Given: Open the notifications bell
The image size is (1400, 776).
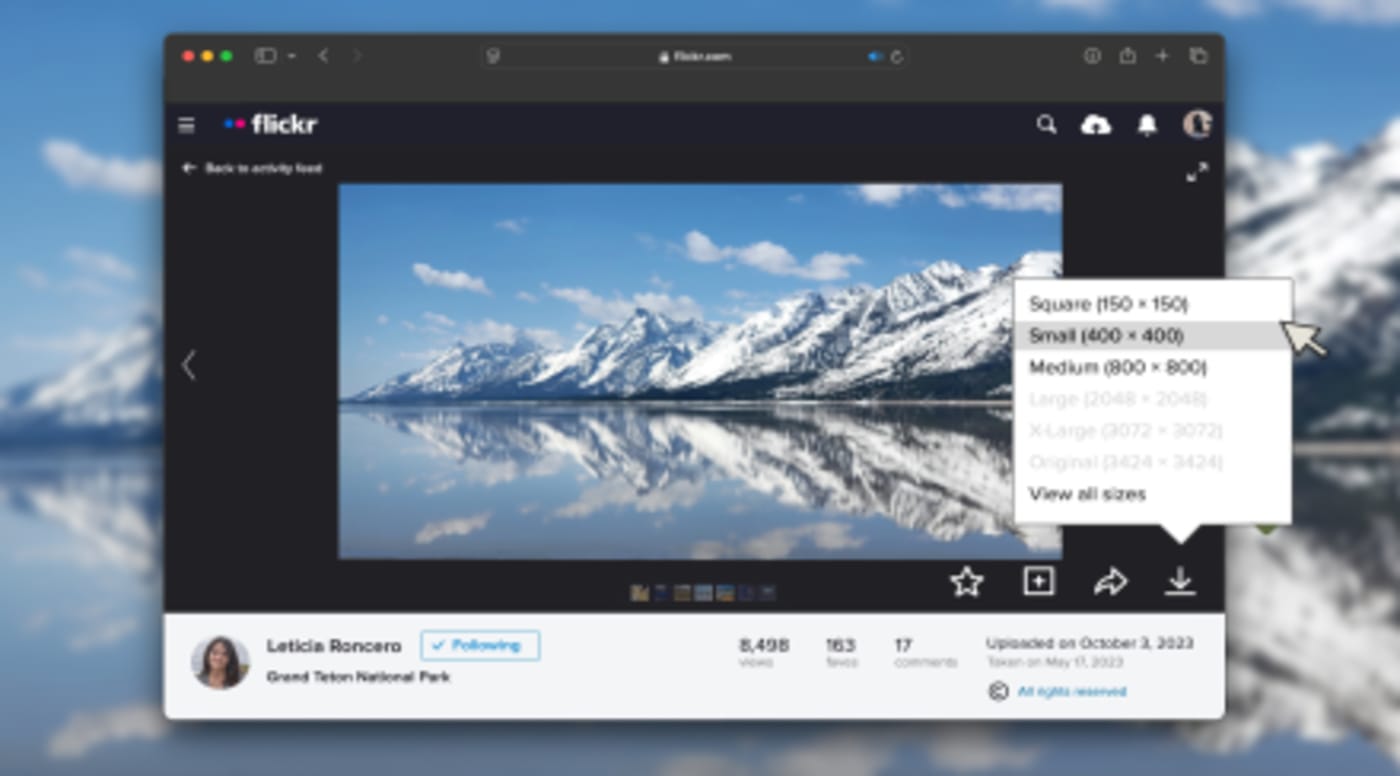Looking at the screenshot, I should pyautogui.click(x=1147, y=125).
